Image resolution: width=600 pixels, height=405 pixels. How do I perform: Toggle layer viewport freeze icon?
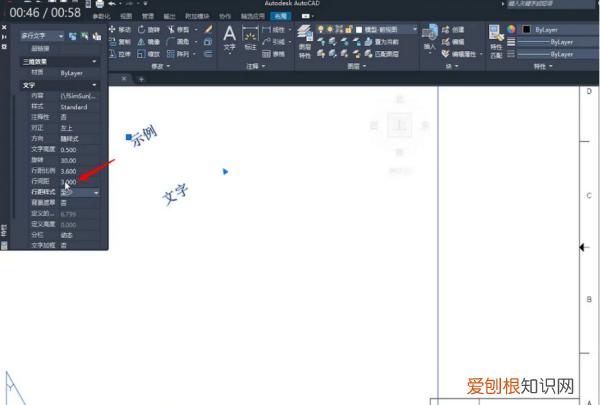click(x=339, y=29)
